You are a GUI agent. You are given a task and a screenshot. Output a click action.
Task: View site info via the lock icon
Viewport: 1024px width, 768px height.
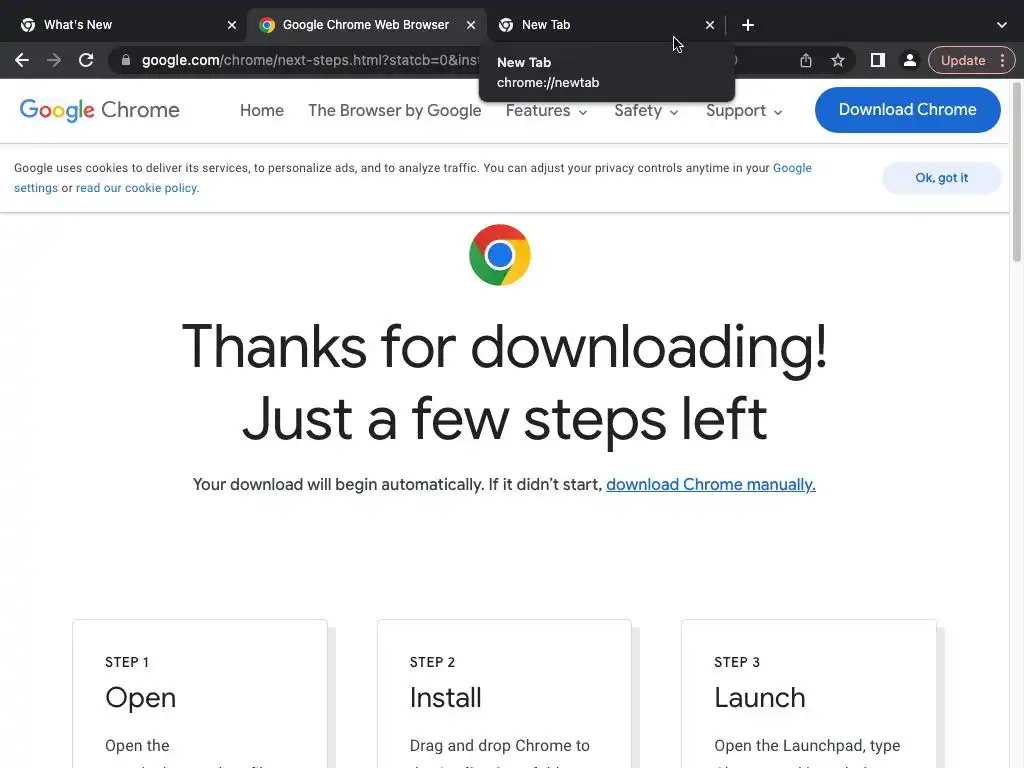126,60
